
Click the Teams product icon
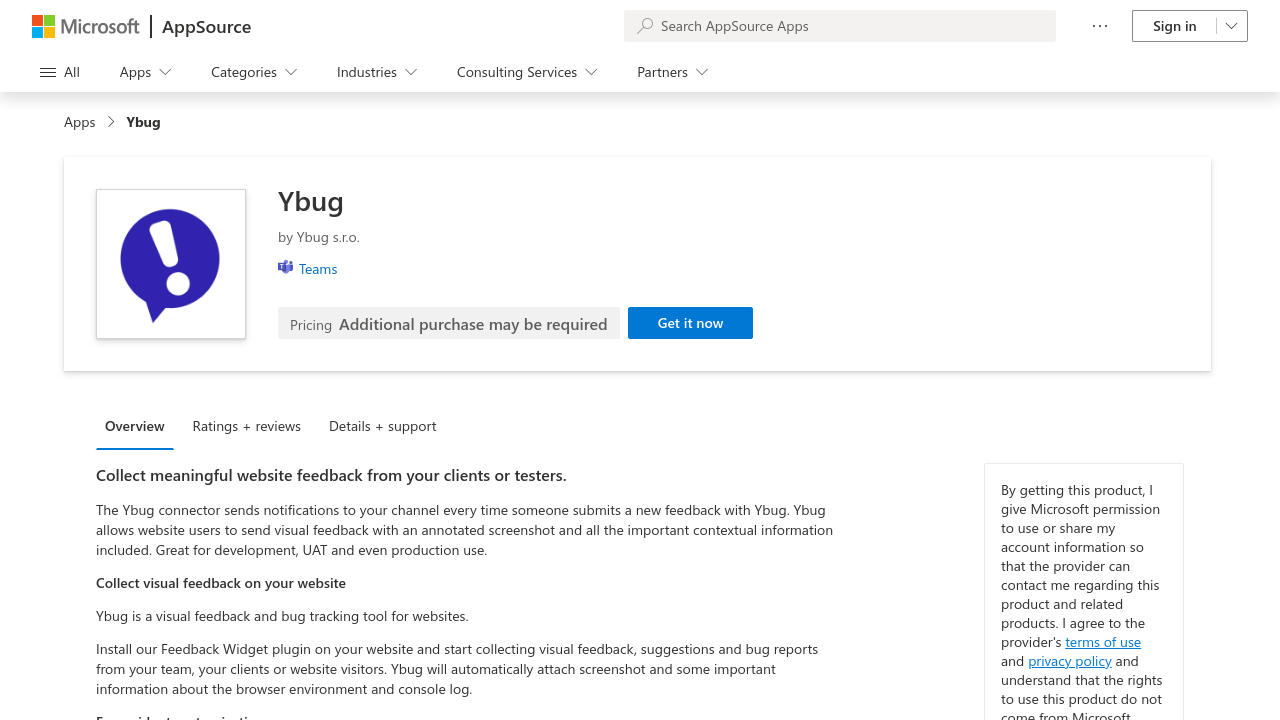click(x=286, y=267)
